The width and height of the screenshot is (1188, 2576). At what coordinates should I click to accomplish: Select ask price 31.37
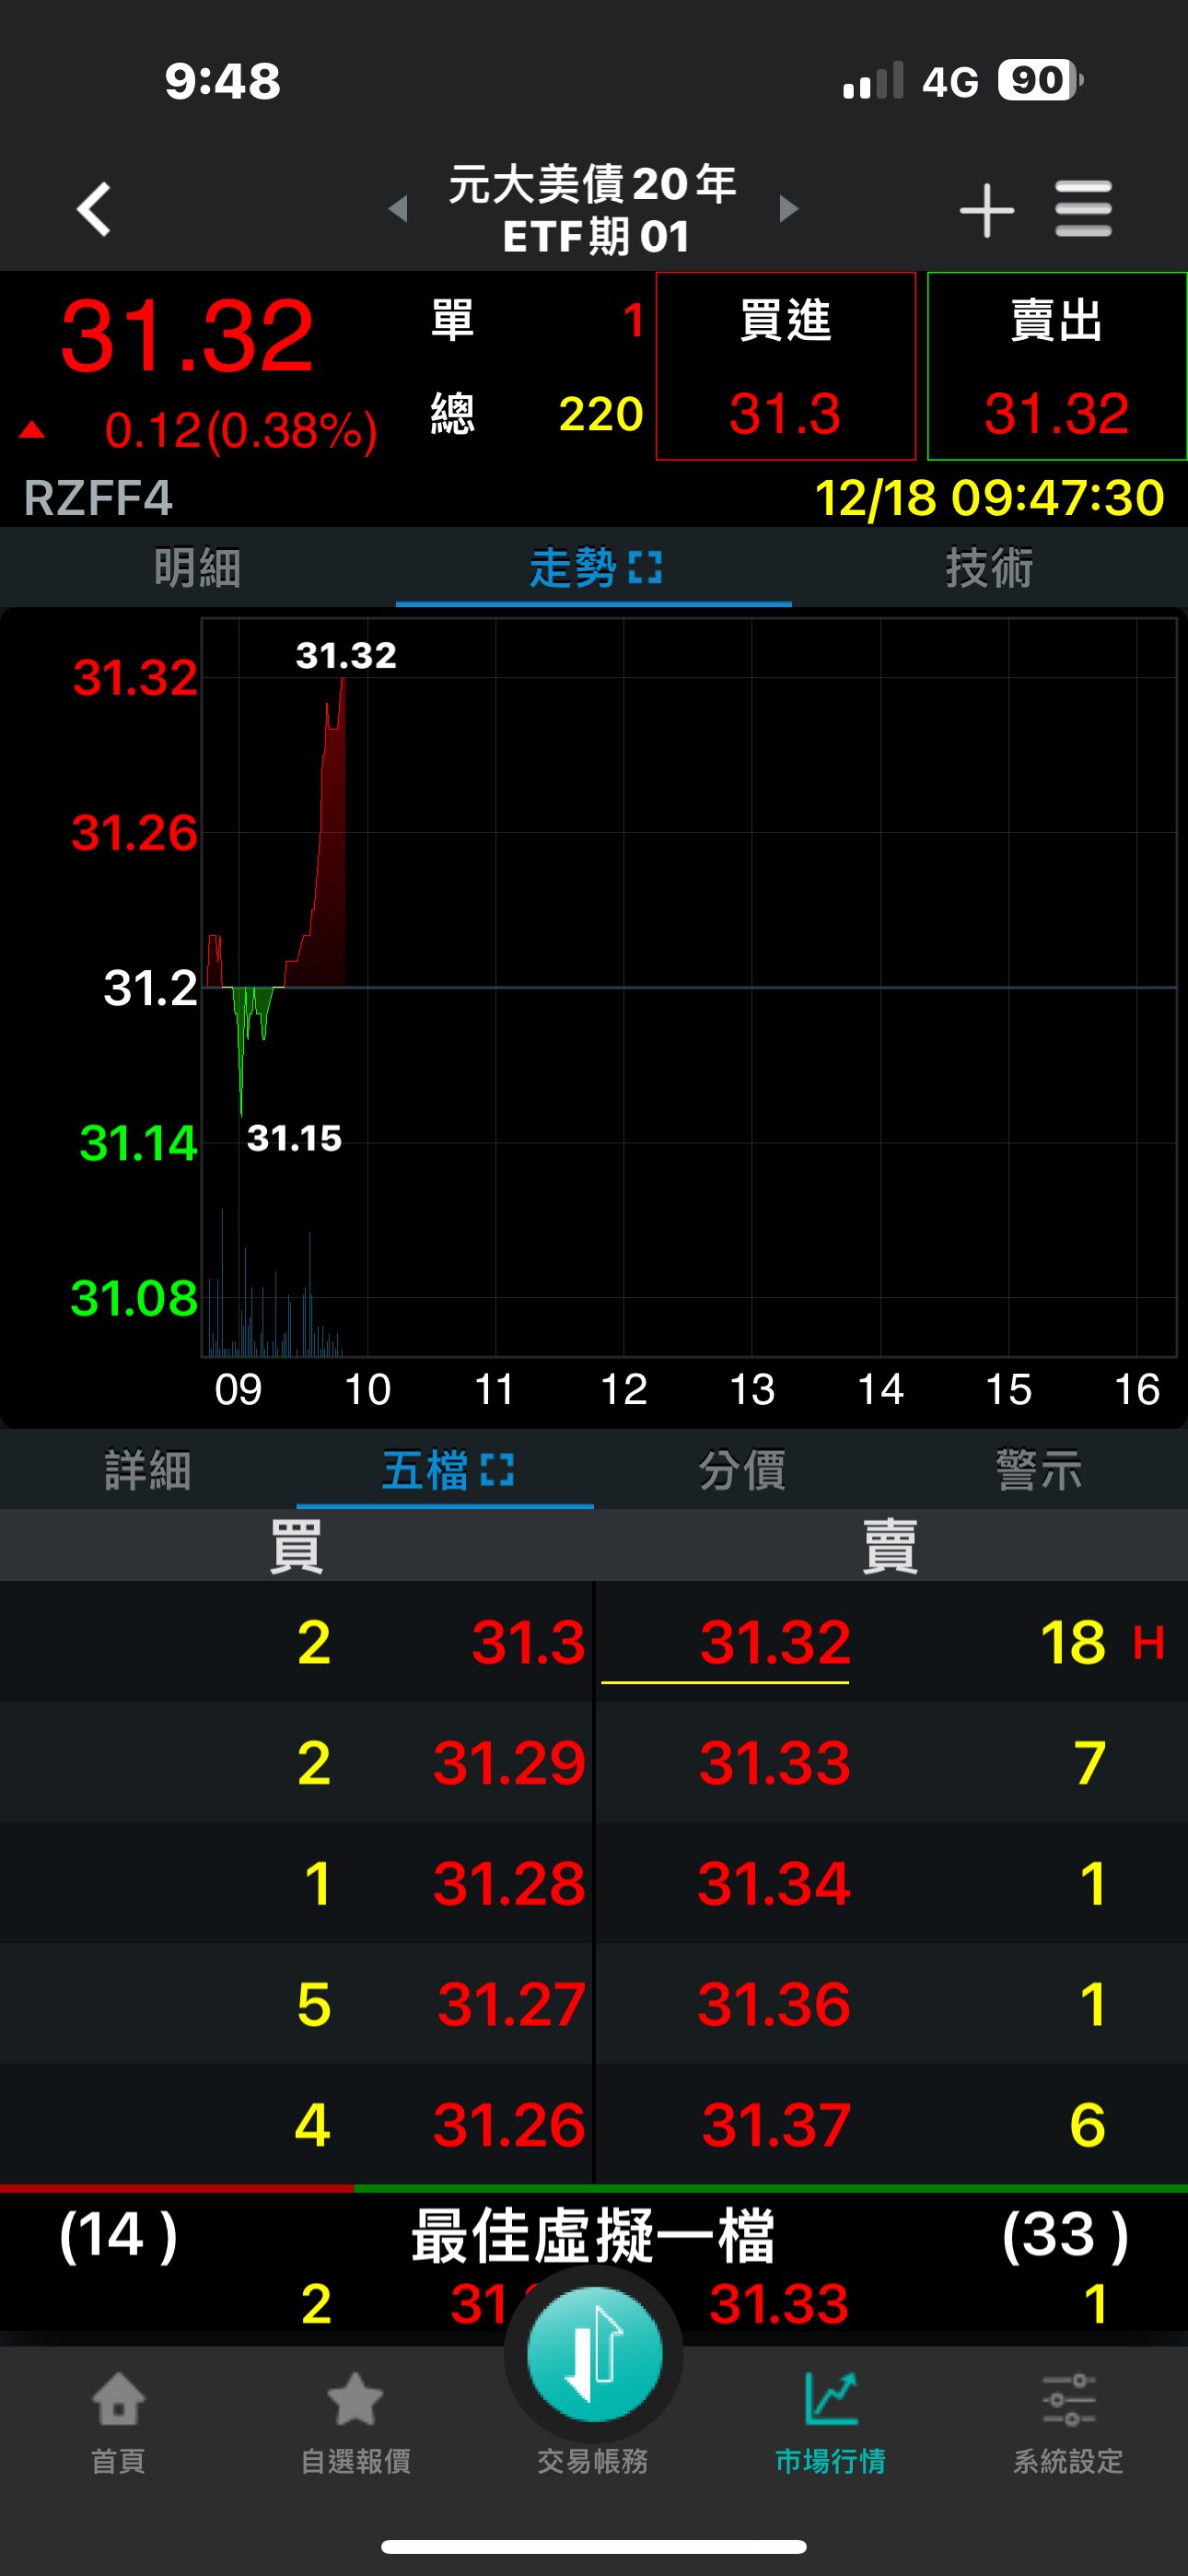[x=776, y=2125]
